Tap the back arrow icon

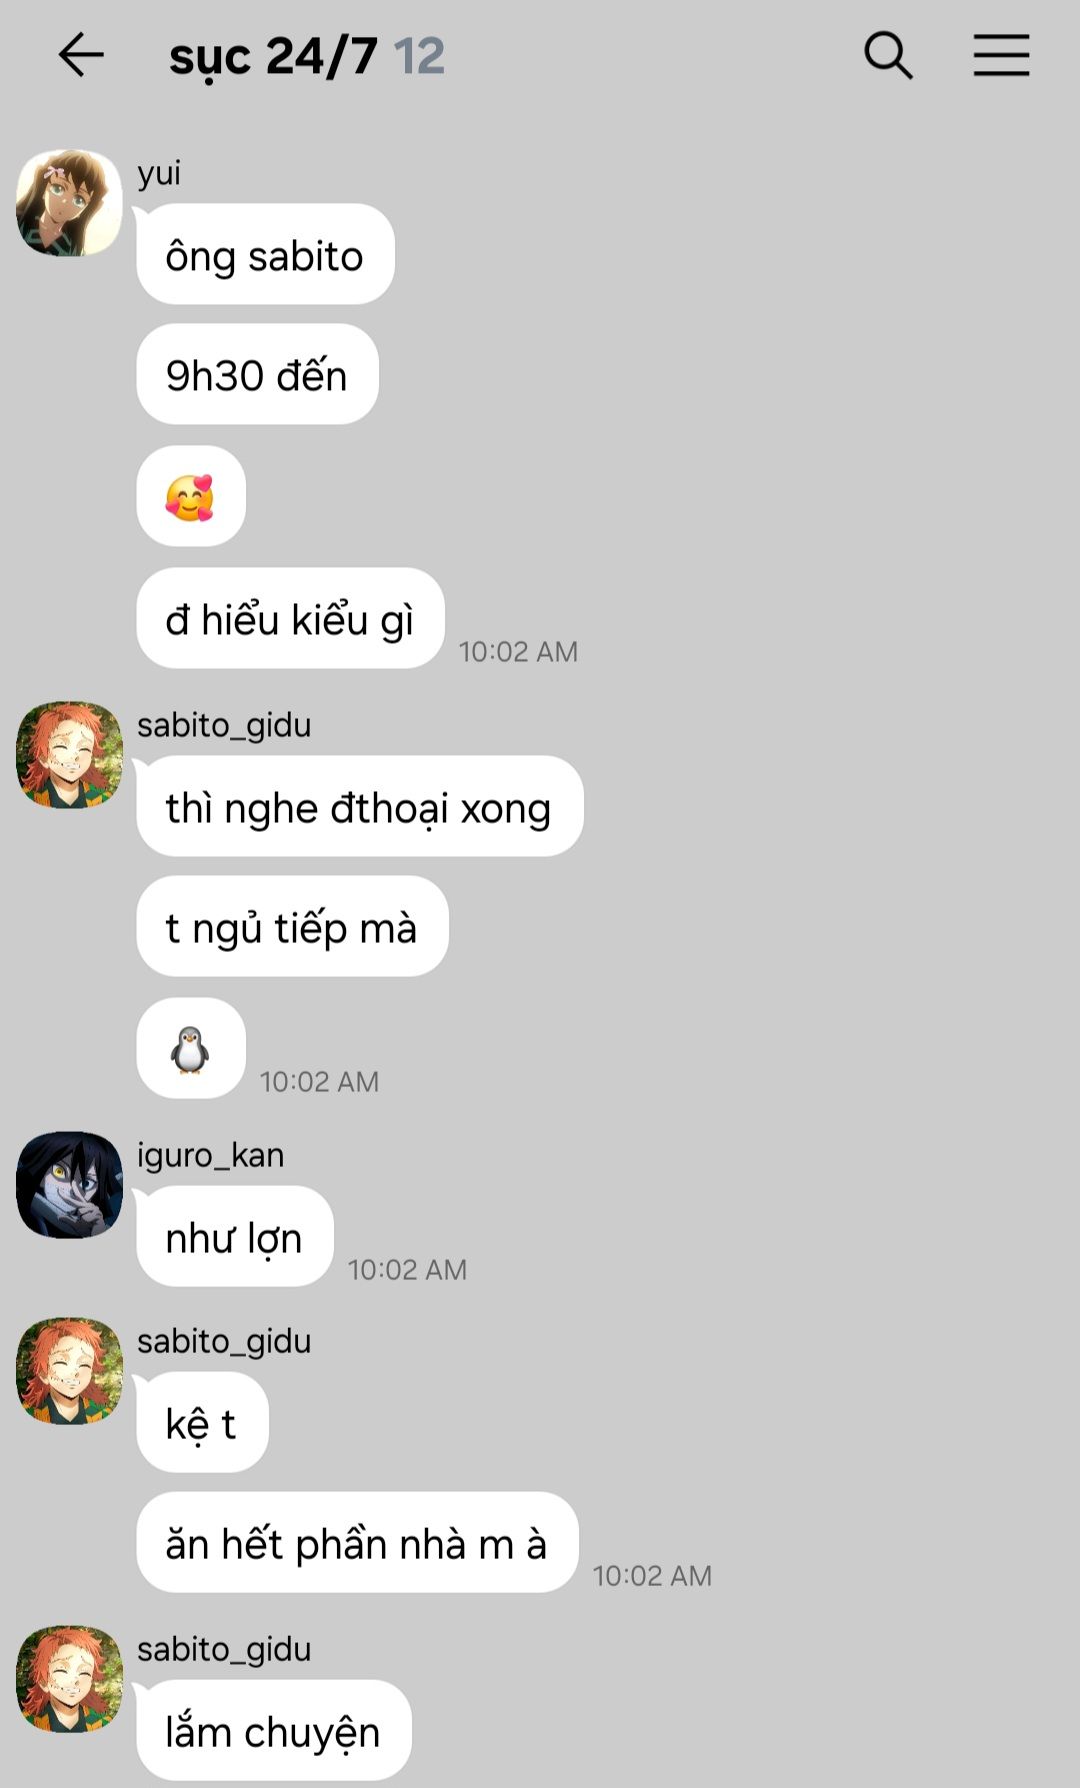click(x=81, y=55)
